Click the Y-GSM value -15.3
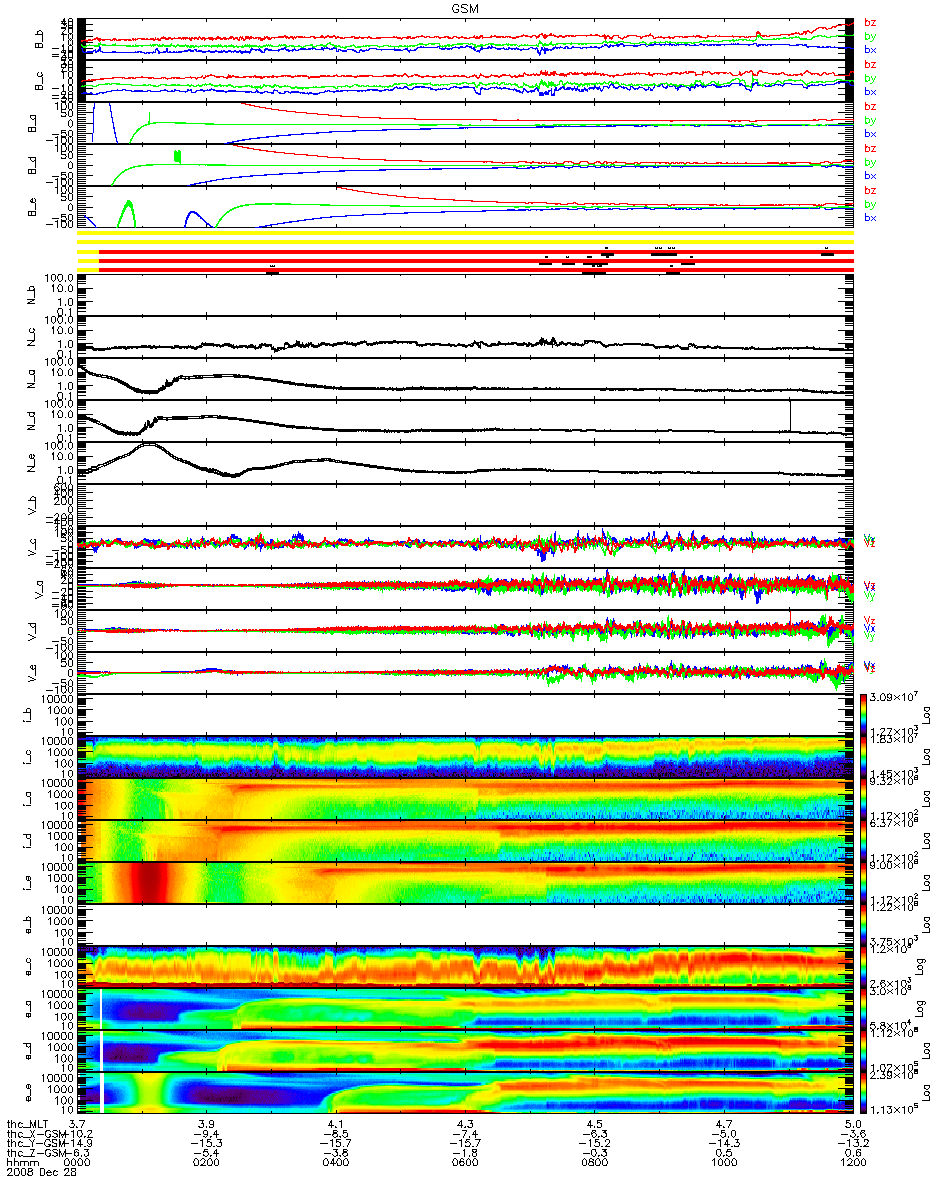 [x=206, y=1143]
